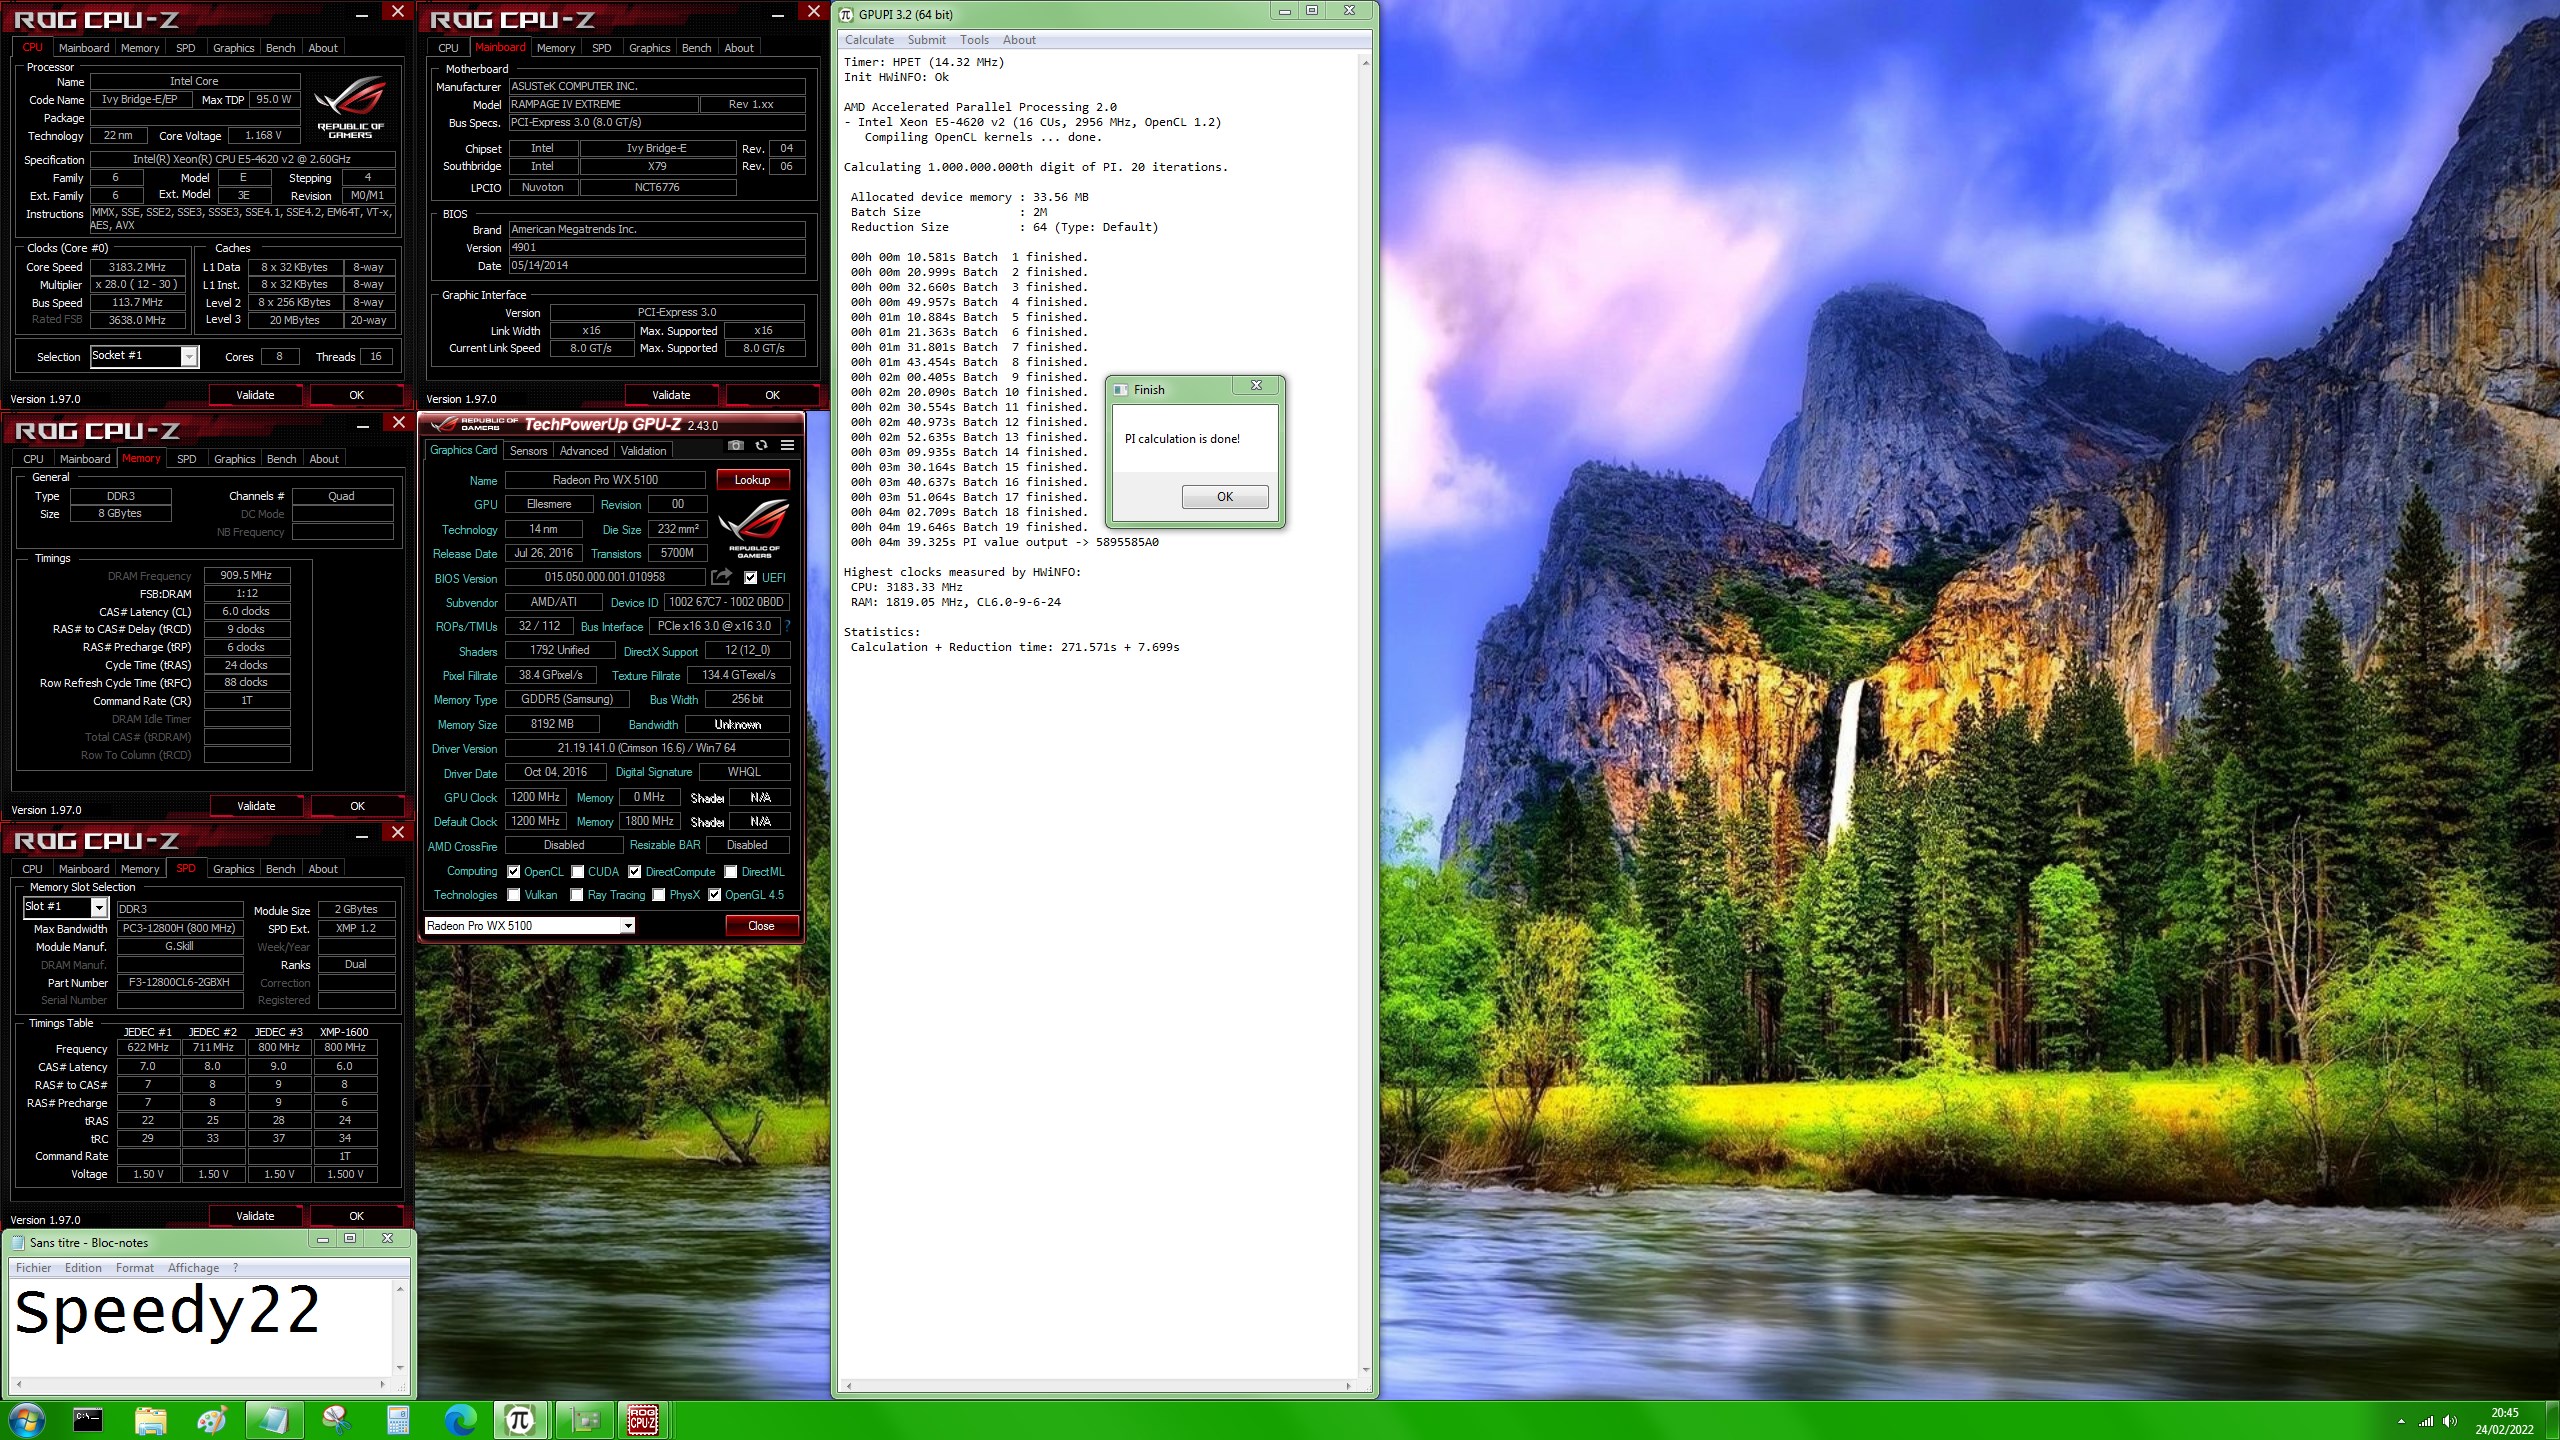Open the Fichier menu in Notepad
This screenshot has height=1440, width=2560.
click(33, 1268)
